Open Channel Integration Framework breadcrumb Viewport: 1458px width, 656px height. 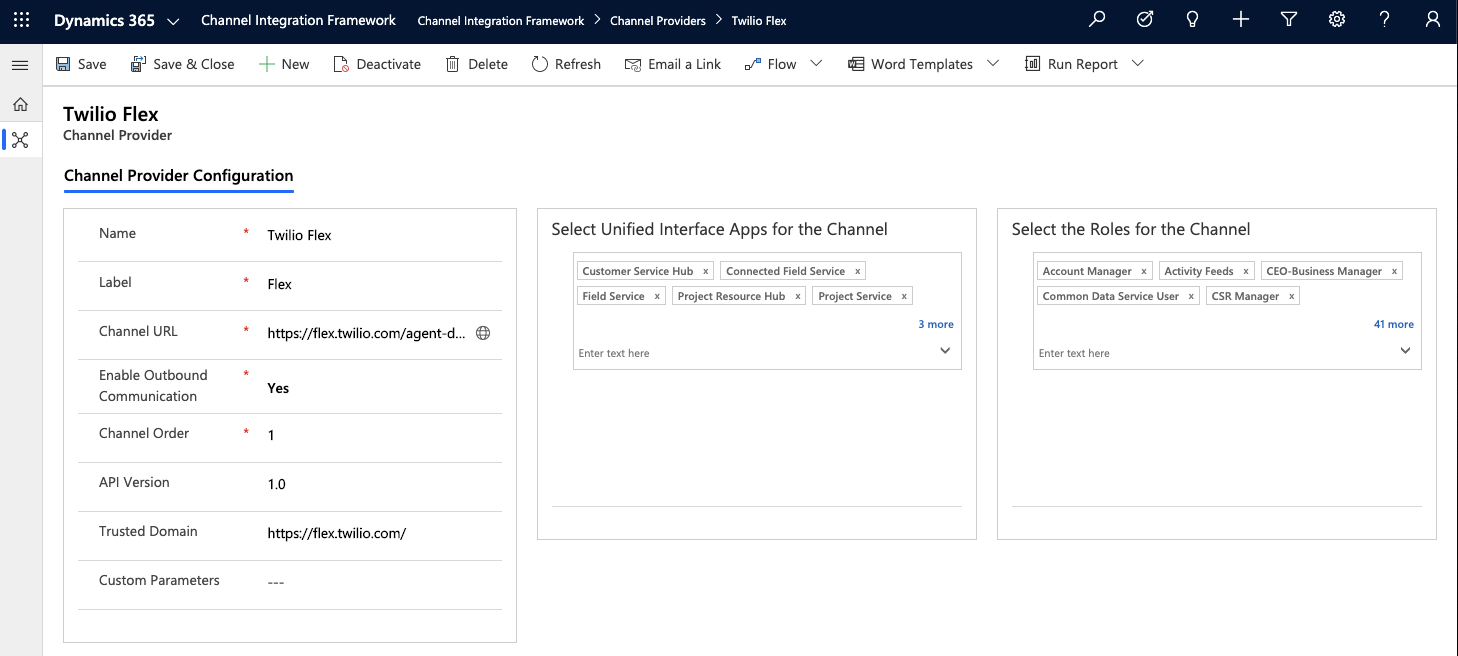pos(501,21)
